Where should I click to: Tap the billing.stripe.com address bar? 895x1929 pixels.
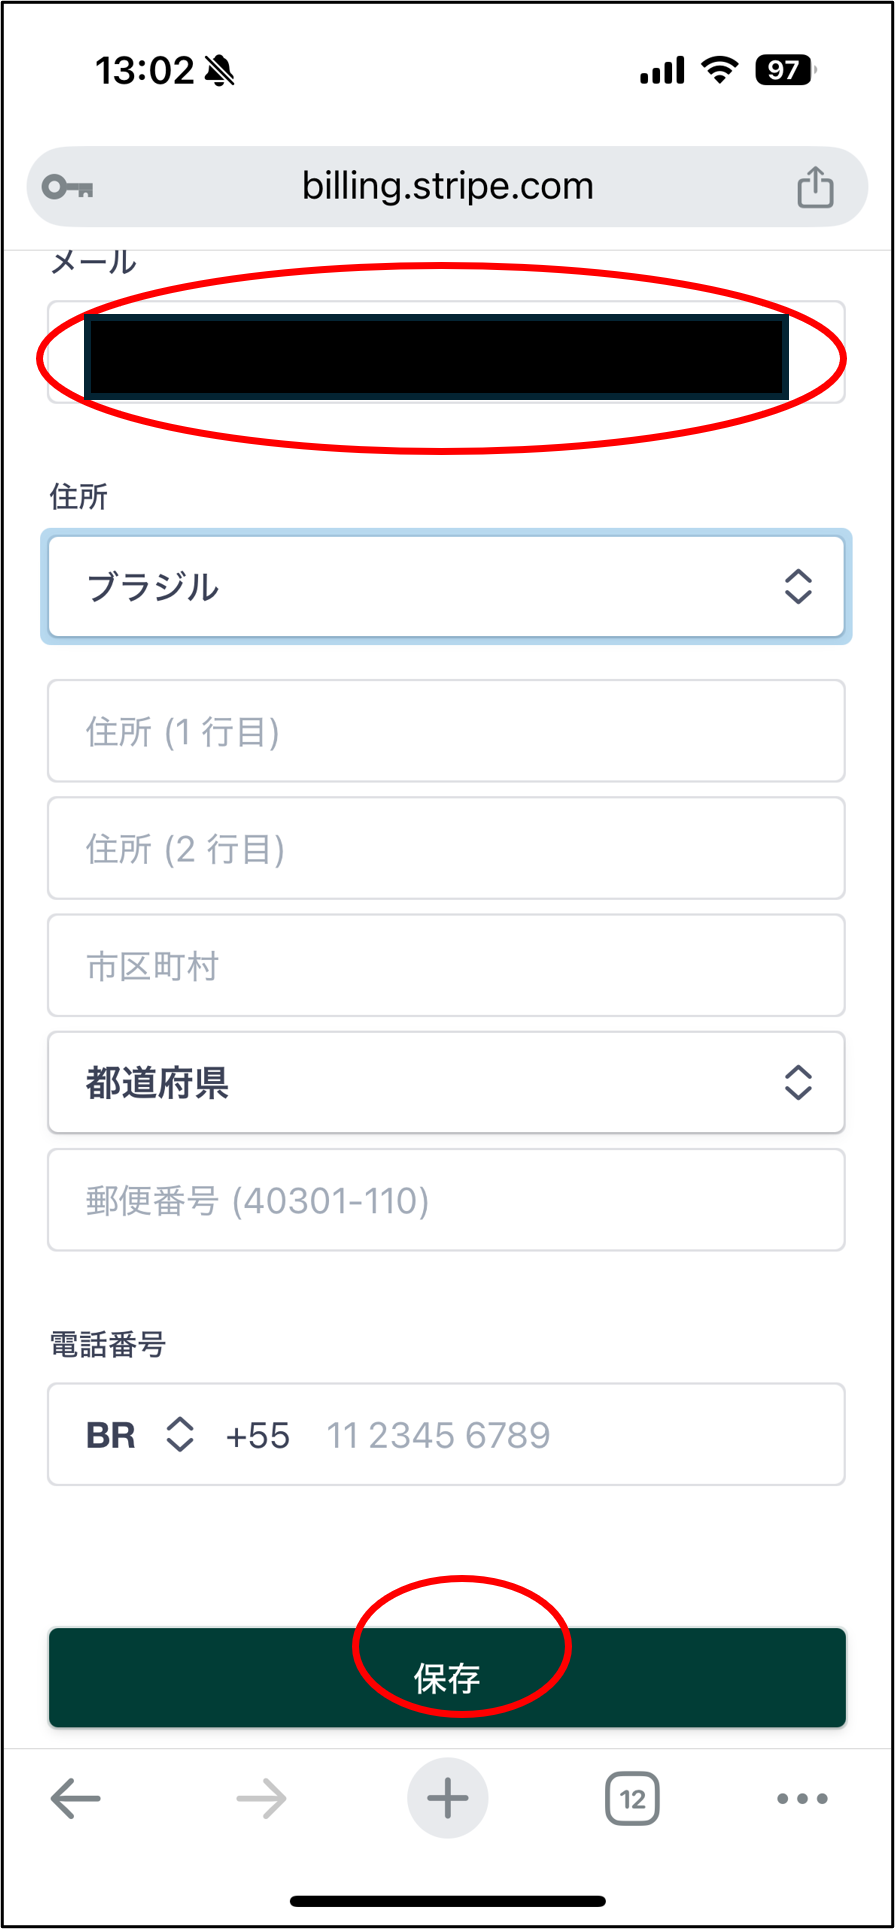447,187
